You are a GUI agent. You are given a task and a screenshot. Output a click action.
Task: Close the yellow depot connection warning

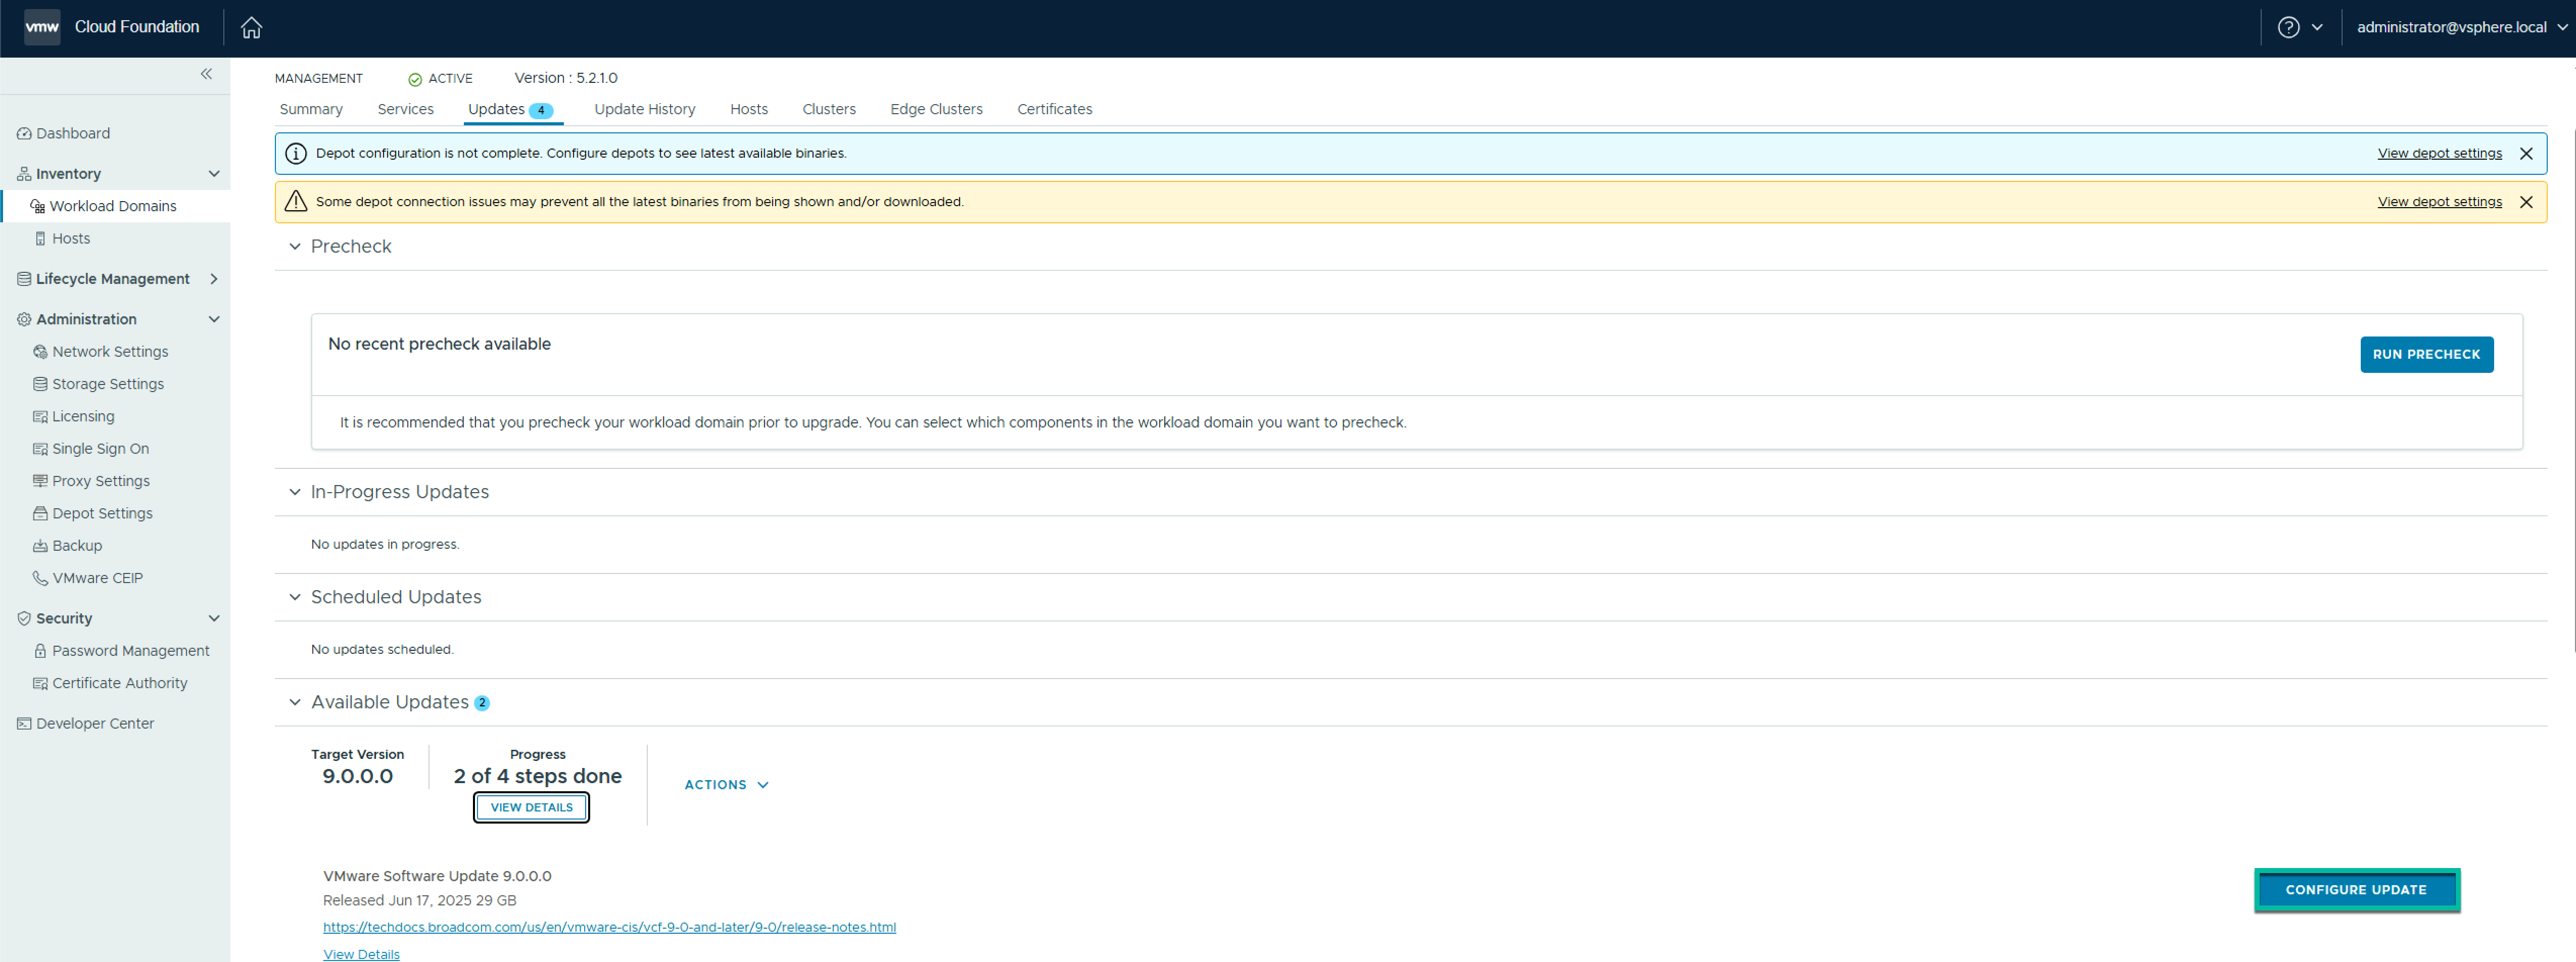(x=2526, y=202)
